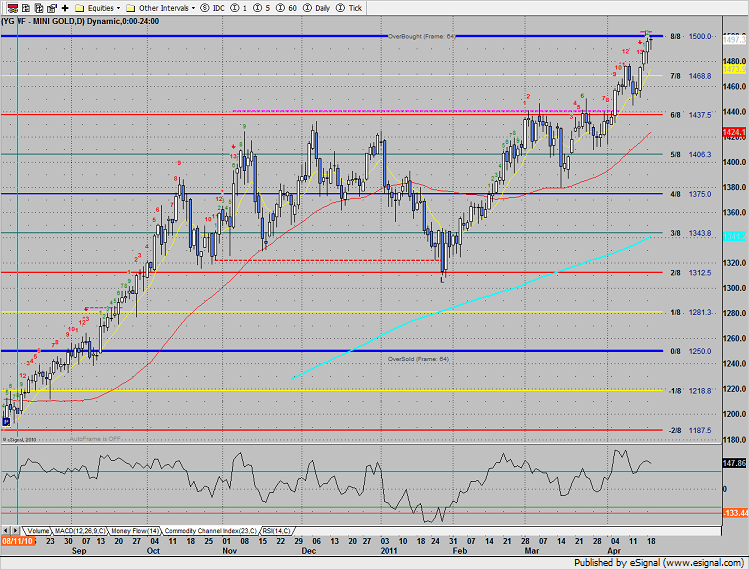
Task: Select the Commodity Channel Index(23,C) tab
Action: (210, 531)
